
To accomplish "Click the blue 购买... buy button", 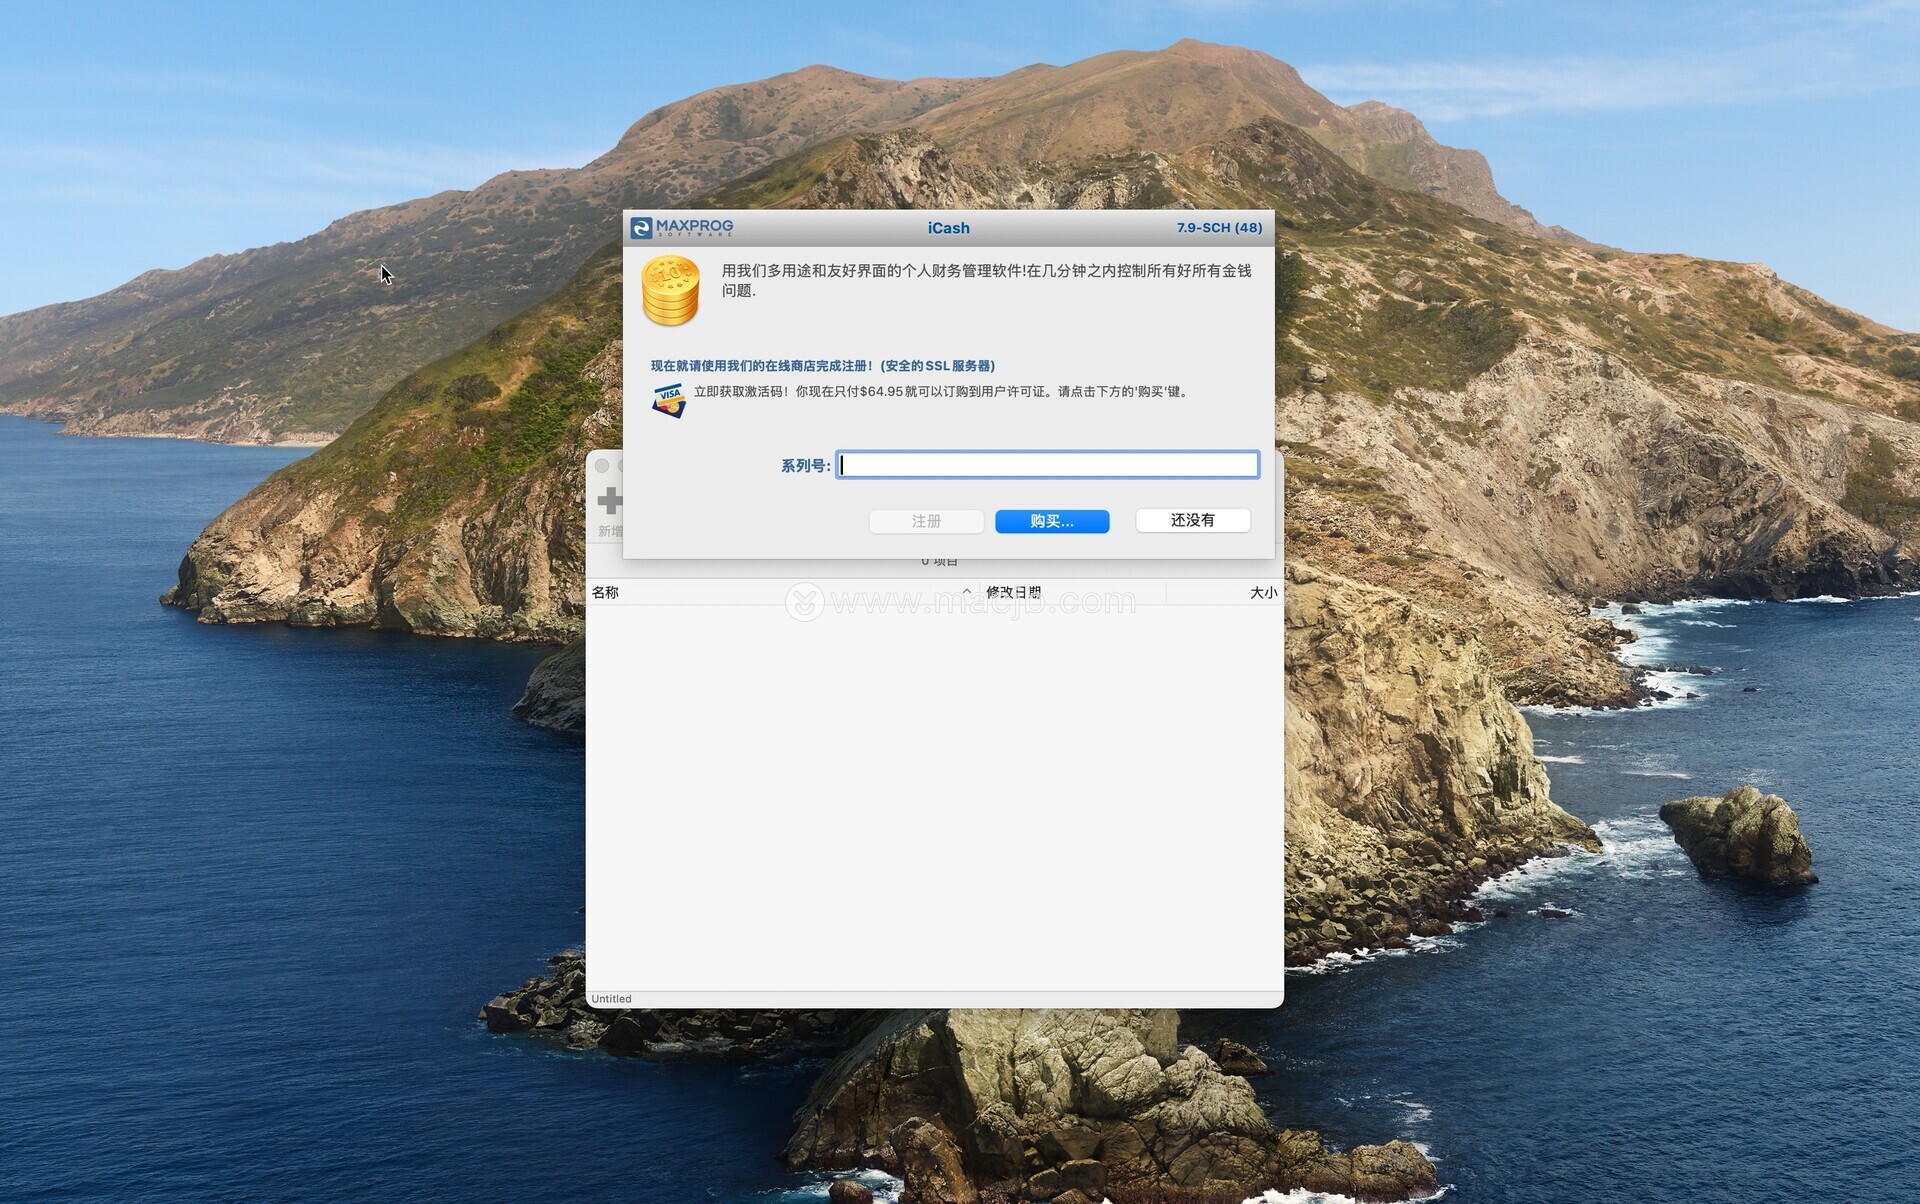I will (1051, 521).
